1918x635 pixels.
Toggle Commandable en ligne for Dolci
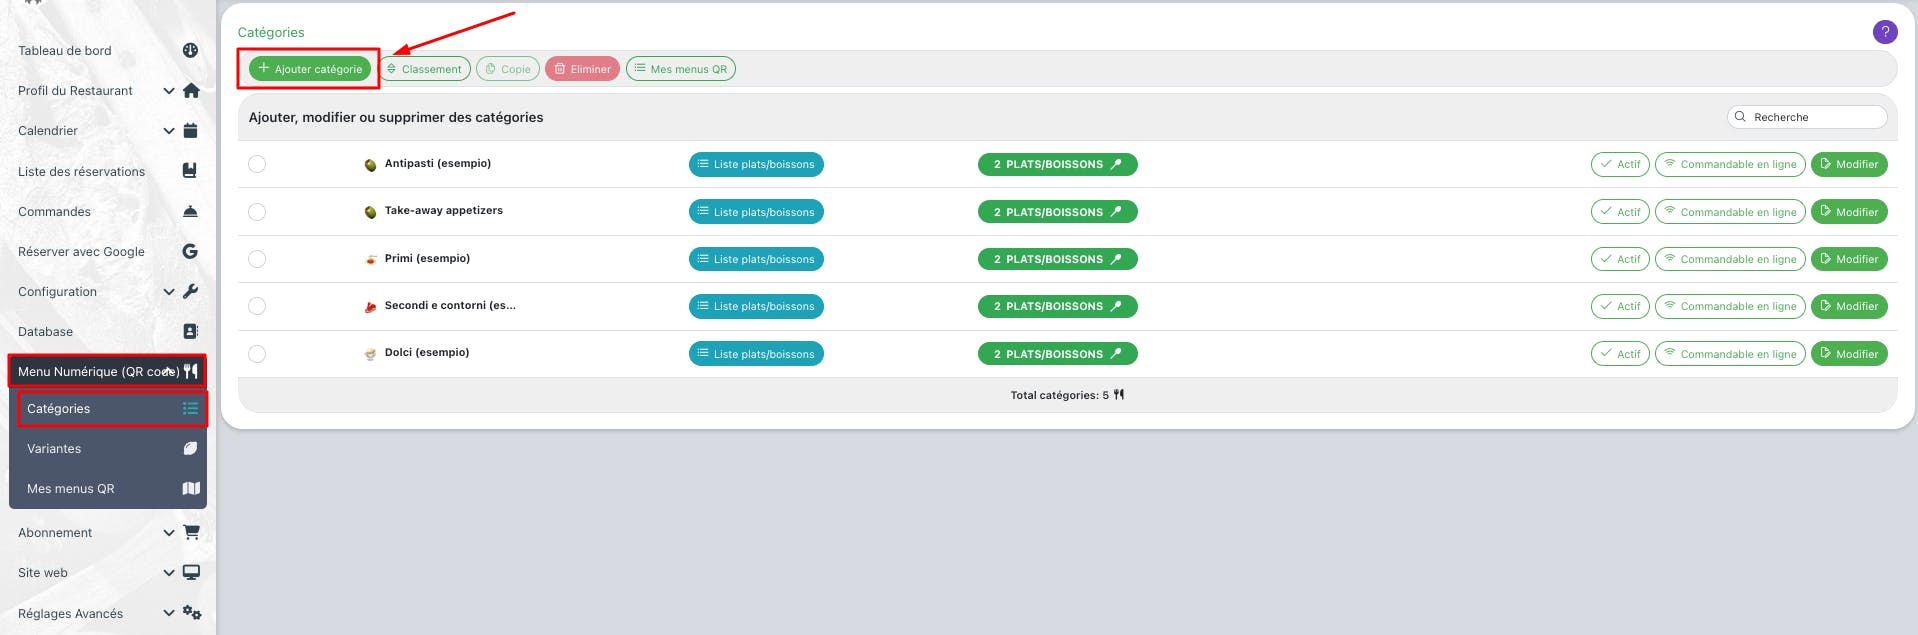(x=1730, y=354)
